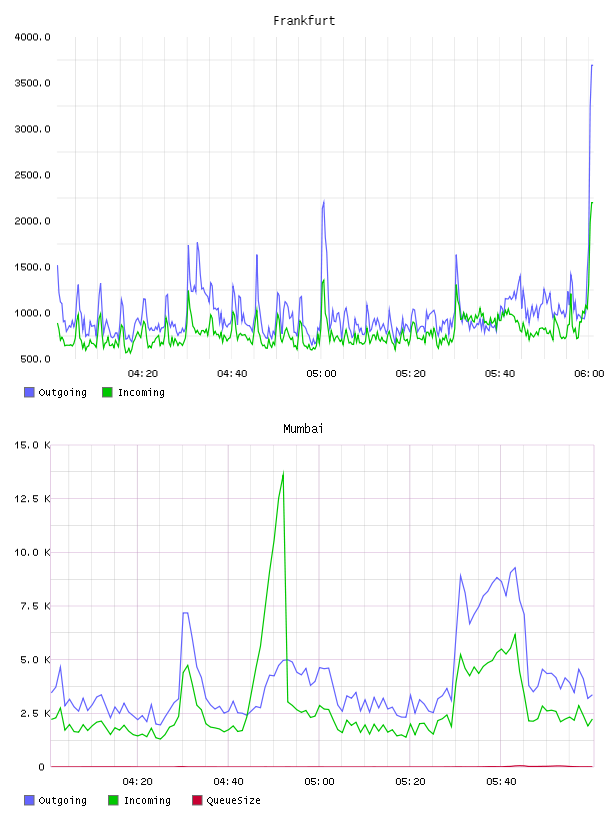This screenshot has width=608, height=816.
Task: Click the 3000.0 y-axis label on Frankfurt chart
Action: point(32,129)
